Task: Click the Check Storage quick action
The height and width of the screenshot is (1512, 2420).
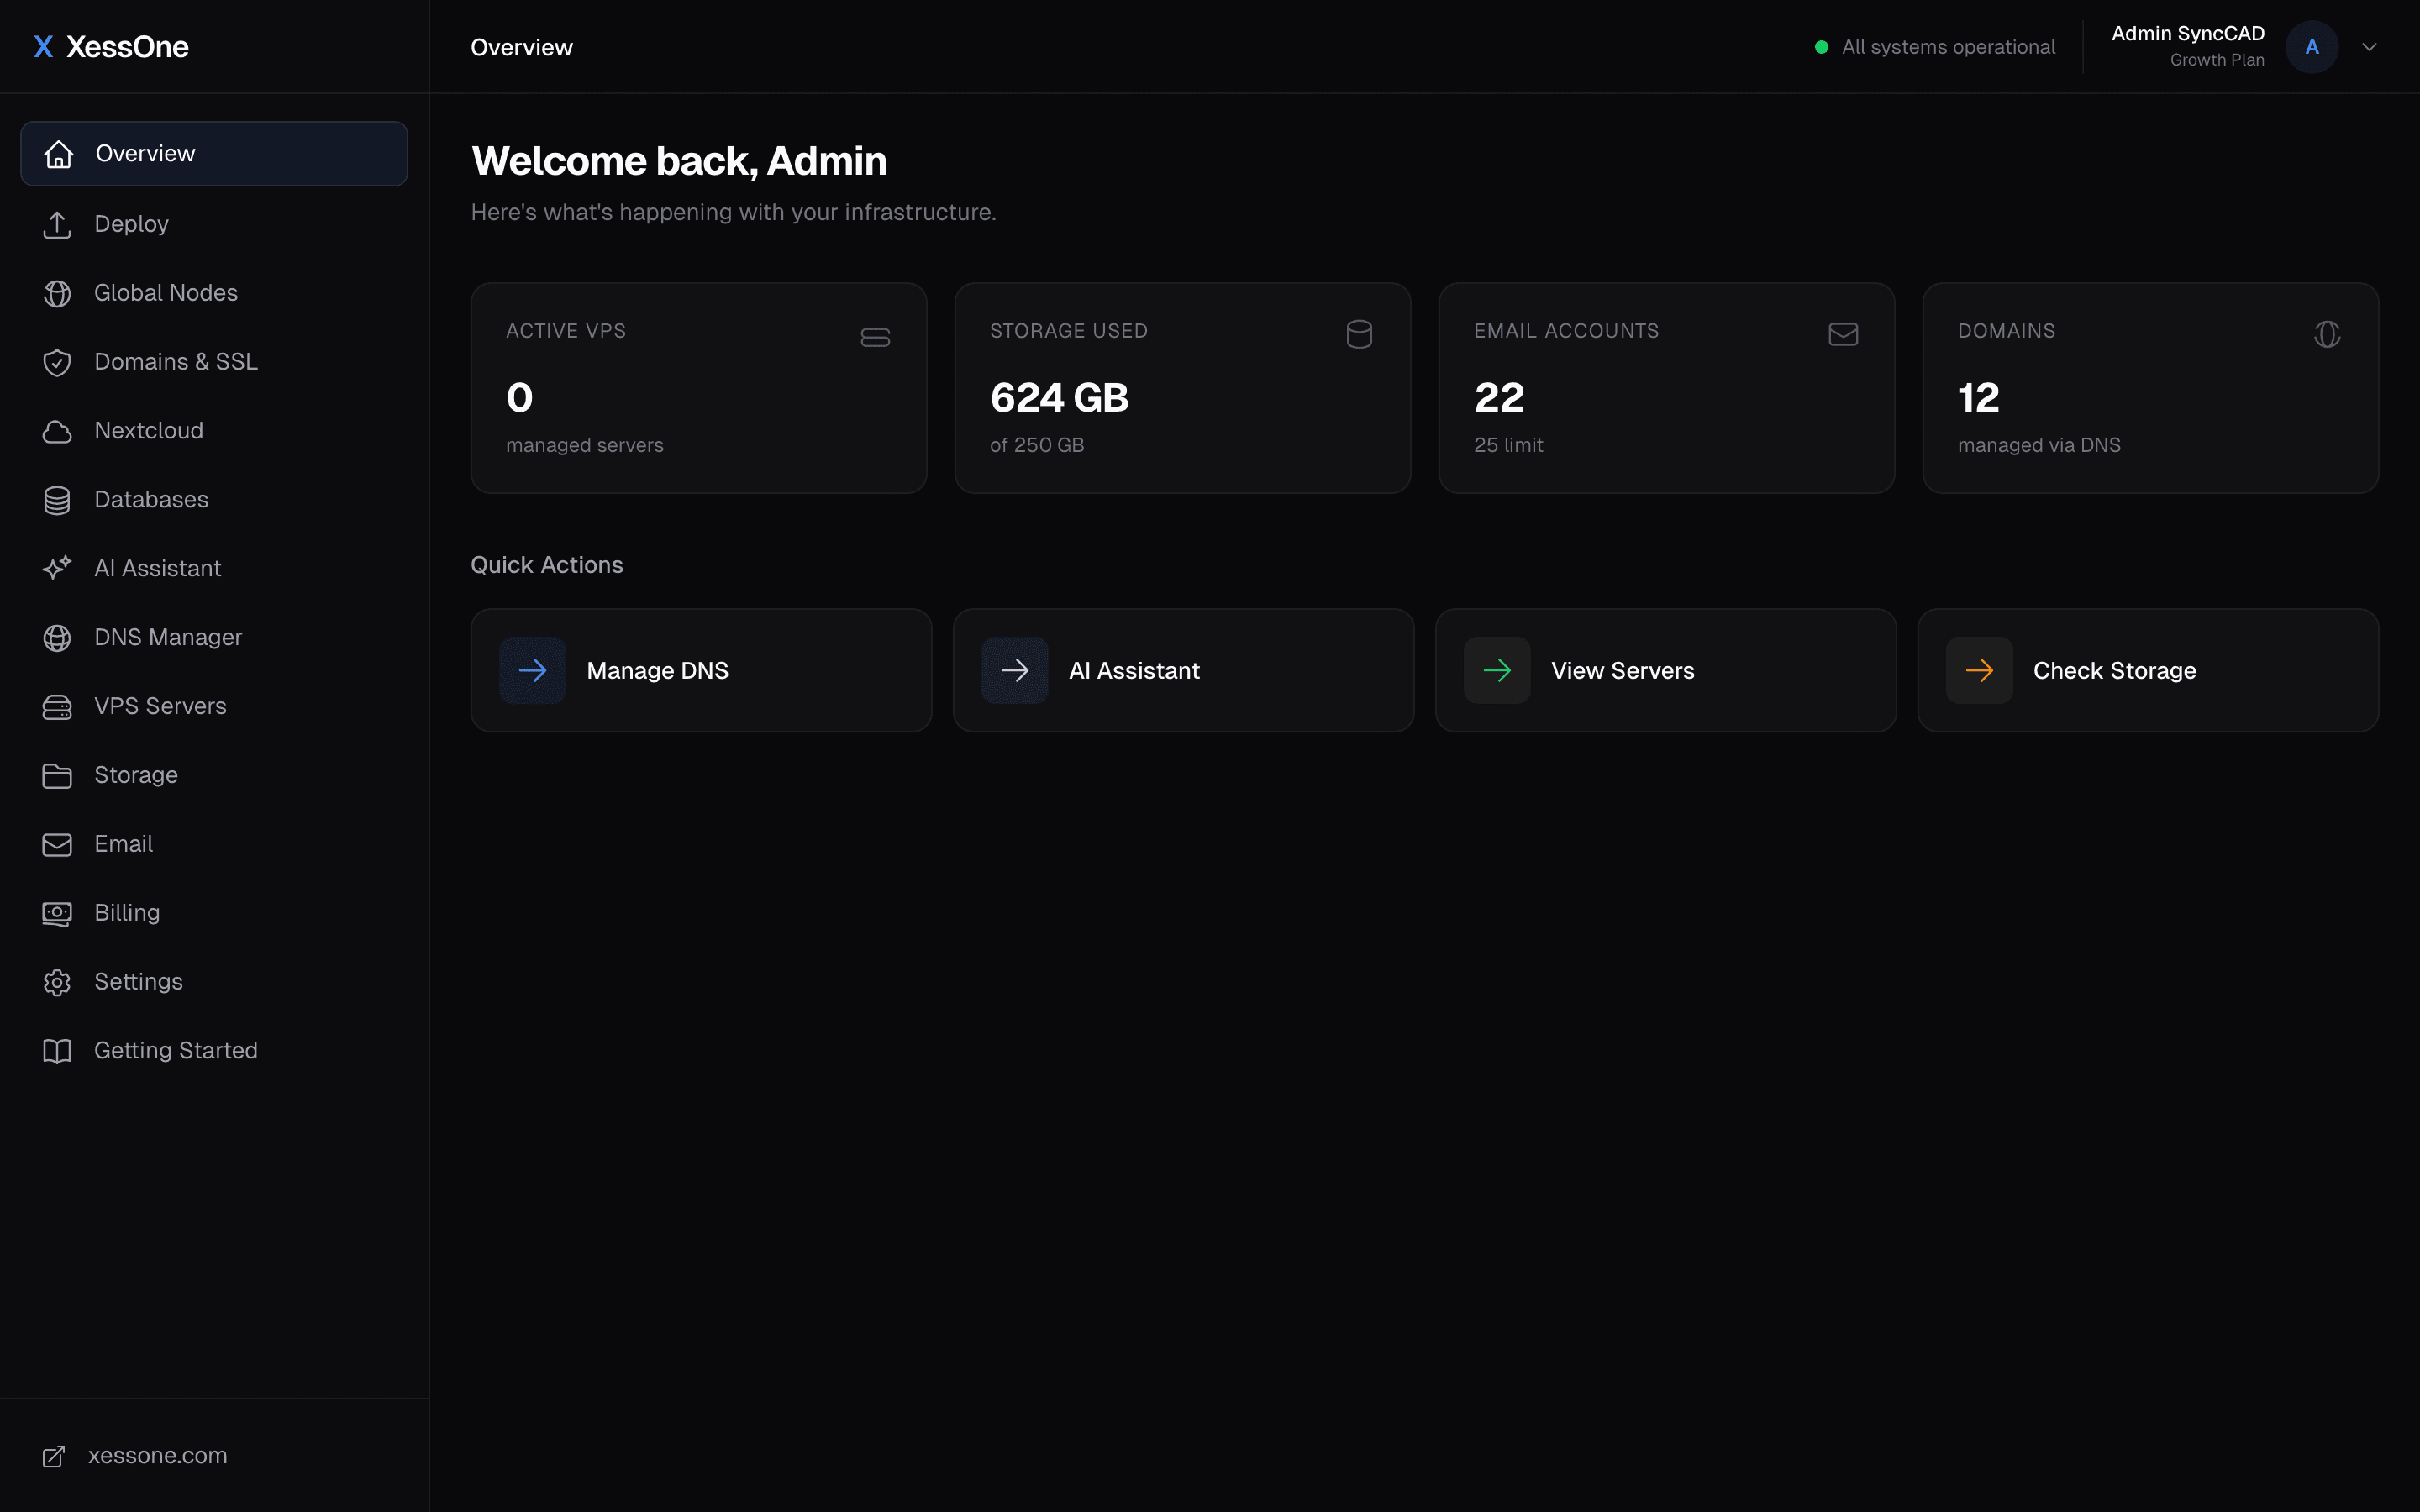Action: tap(2147, 670)
